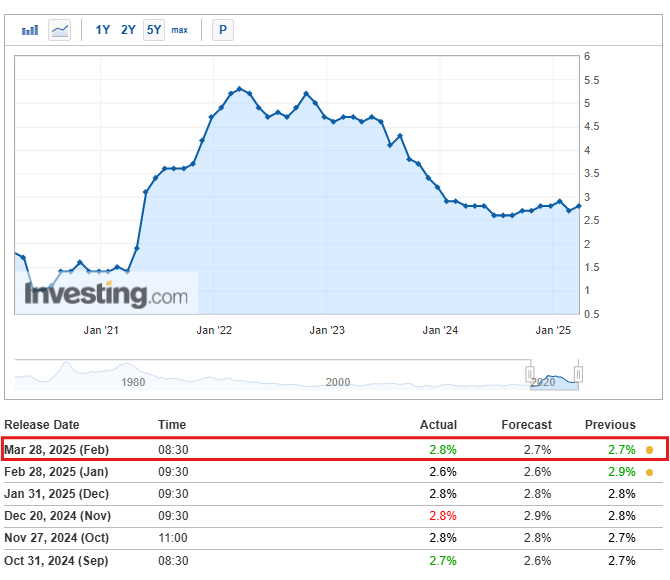Click the 1980 area in navigator timeline
Viewport: 670px width, 580px height.
(x=133, y=382)
